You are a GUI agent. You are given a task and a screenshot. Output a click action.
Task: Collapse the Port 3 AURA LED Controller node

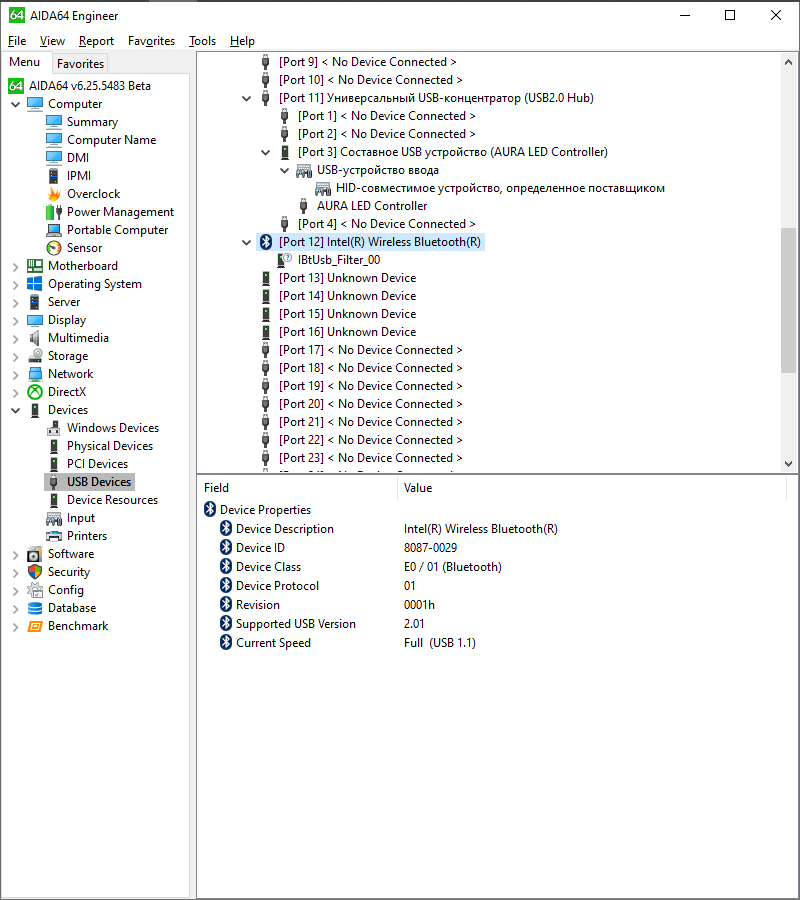266,153
